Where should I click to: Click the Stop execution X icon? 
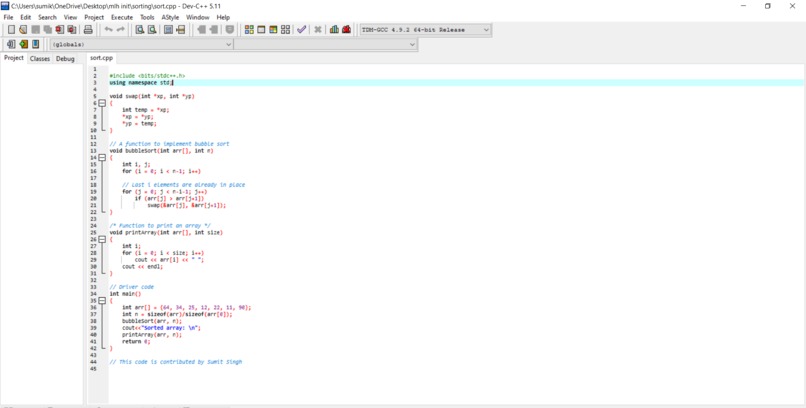point(318,30)
